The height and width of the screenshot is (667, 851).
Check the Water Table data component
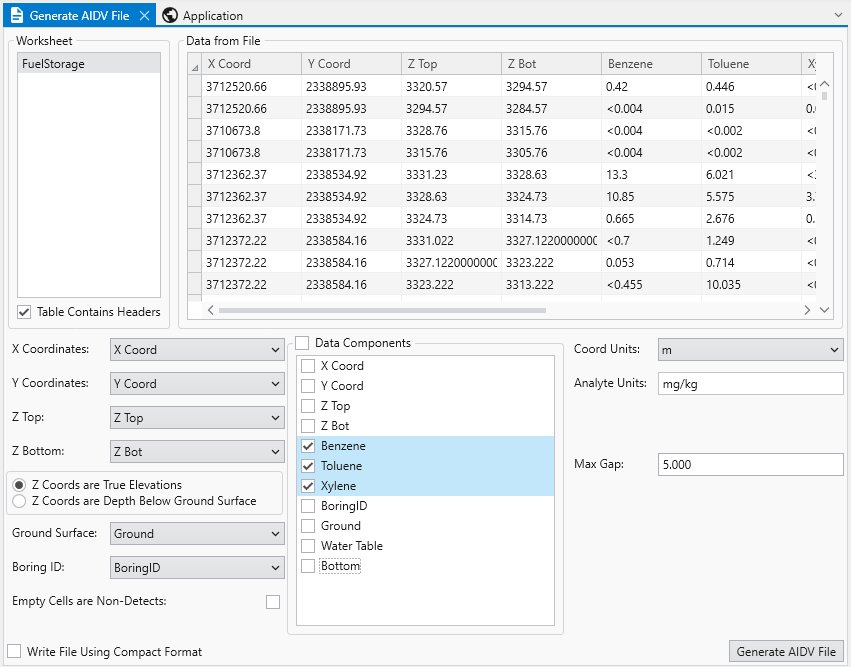[x=308, y=546]
